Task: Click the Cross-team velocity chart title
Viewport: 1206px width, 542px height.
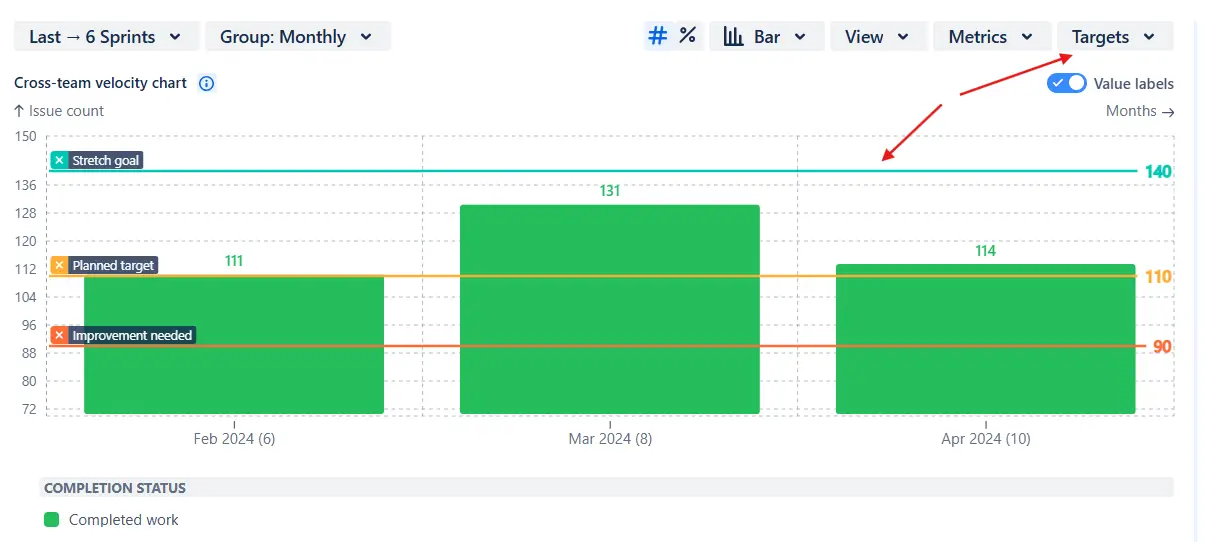Action: tap(100, 83)
